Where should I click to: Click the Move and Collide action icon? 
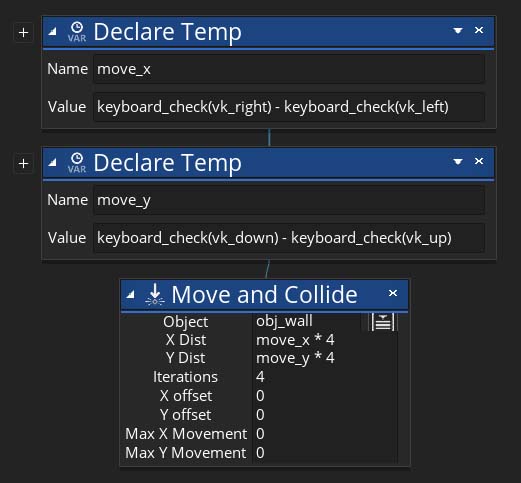point(155,294)
